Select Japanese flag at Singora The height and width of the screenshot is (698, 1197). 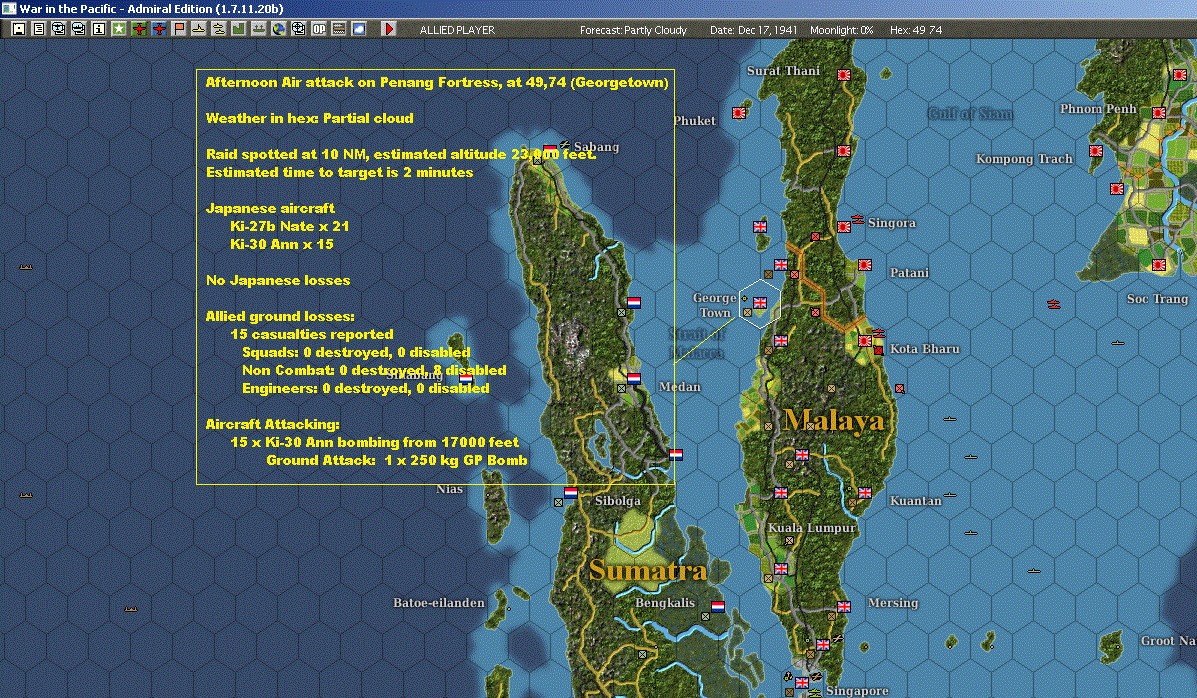pos(844,227)
